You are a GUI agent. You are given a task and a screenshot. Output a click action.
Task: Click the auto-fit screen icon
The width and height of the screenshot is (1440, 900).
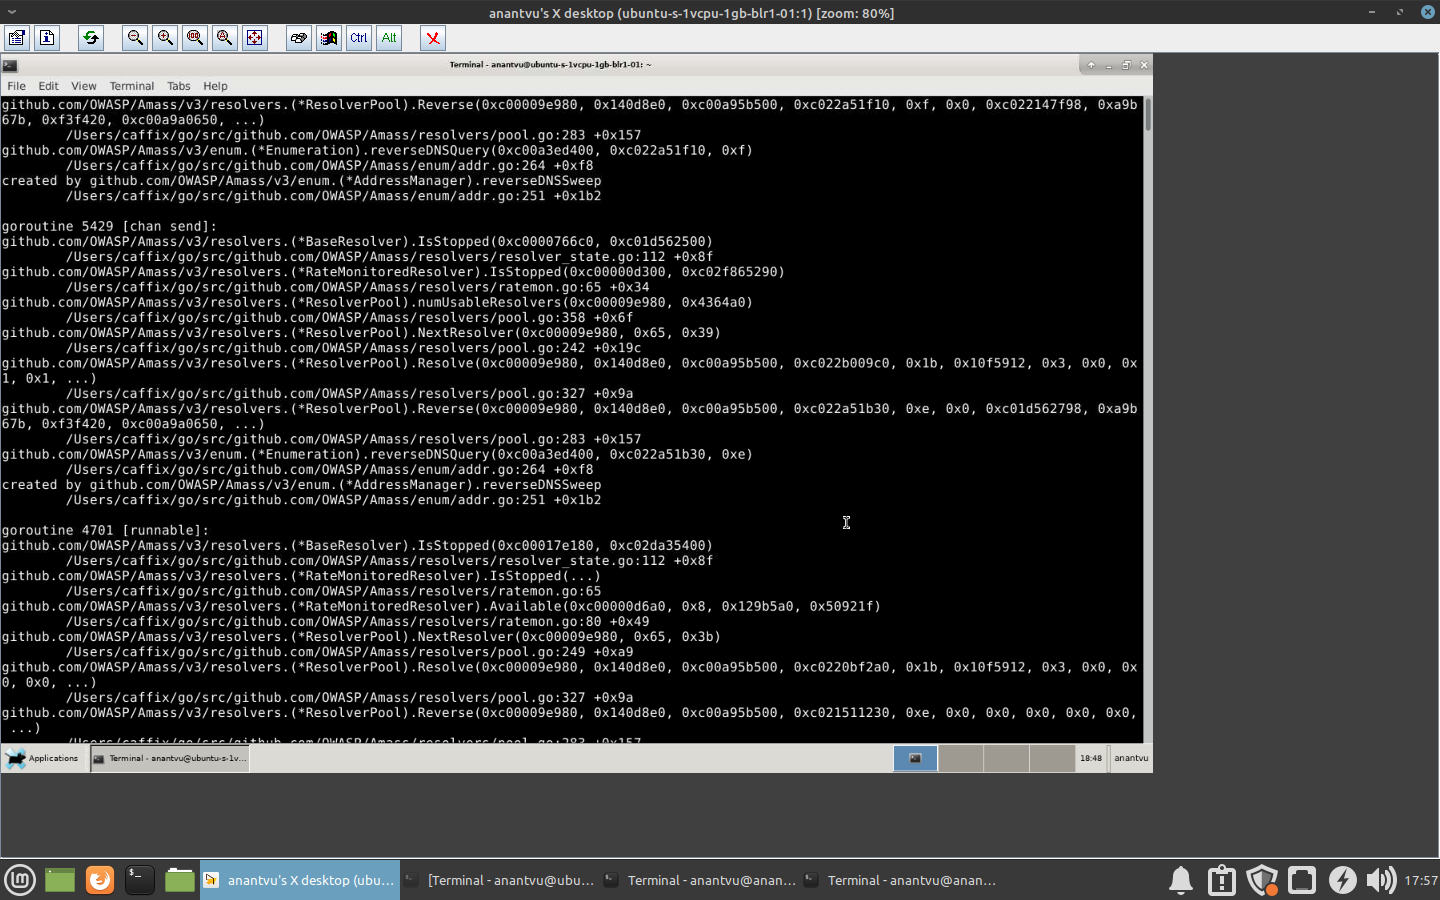tap(255, 38)
